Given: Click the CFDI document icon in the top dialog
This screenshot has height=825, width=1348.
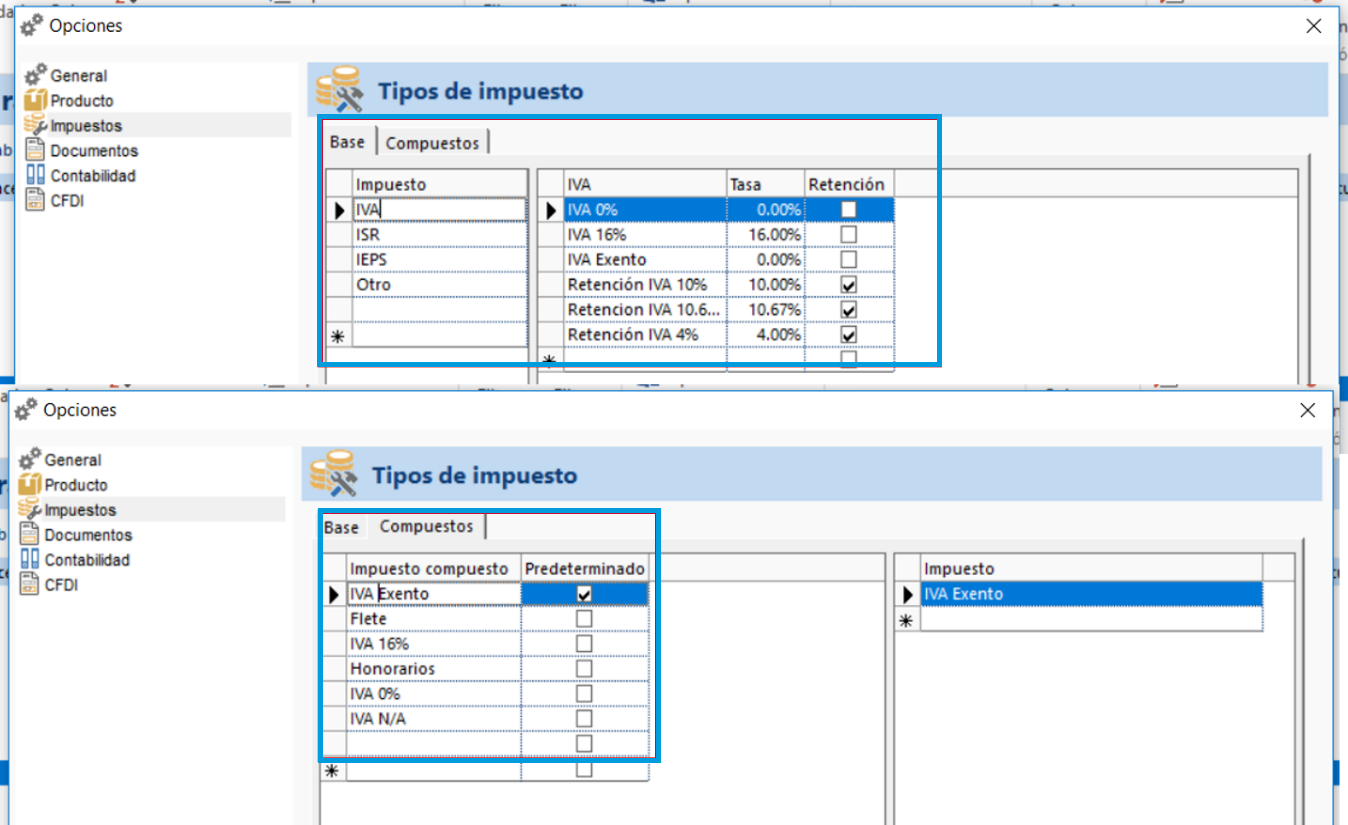Looking at the screenshot, I should point(36,200).
